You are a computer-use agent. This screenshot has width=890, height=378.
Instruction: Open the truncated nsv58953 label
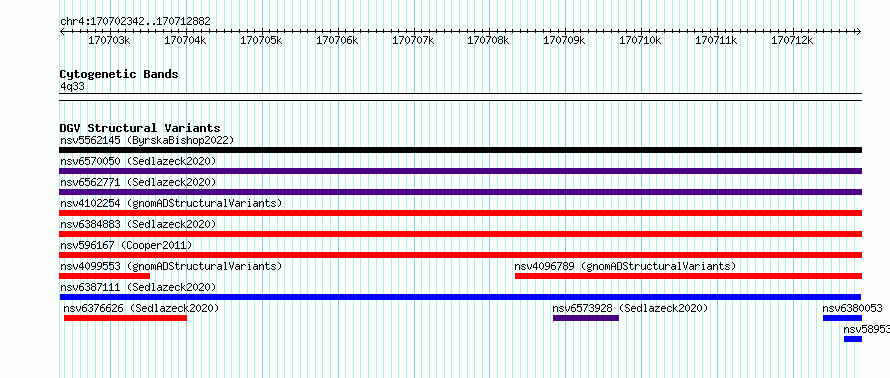point(866,329)
